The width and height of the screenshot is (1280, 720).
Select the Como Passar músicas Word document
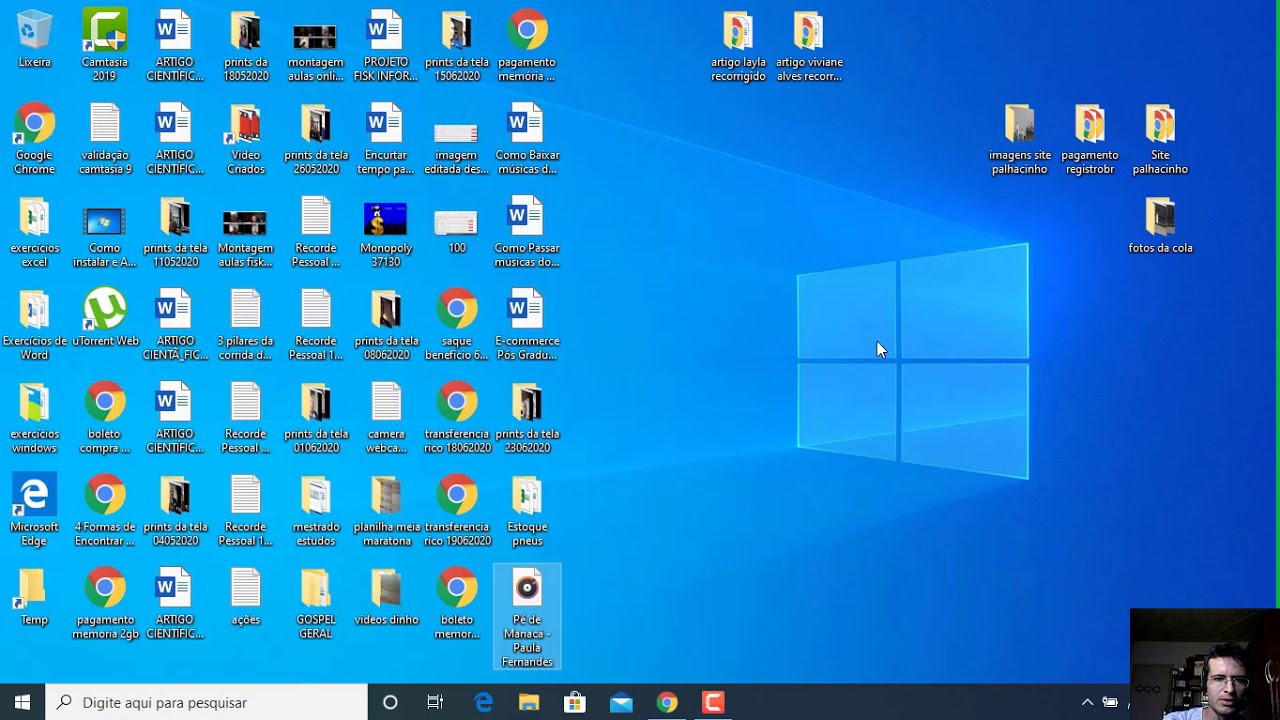527,232
